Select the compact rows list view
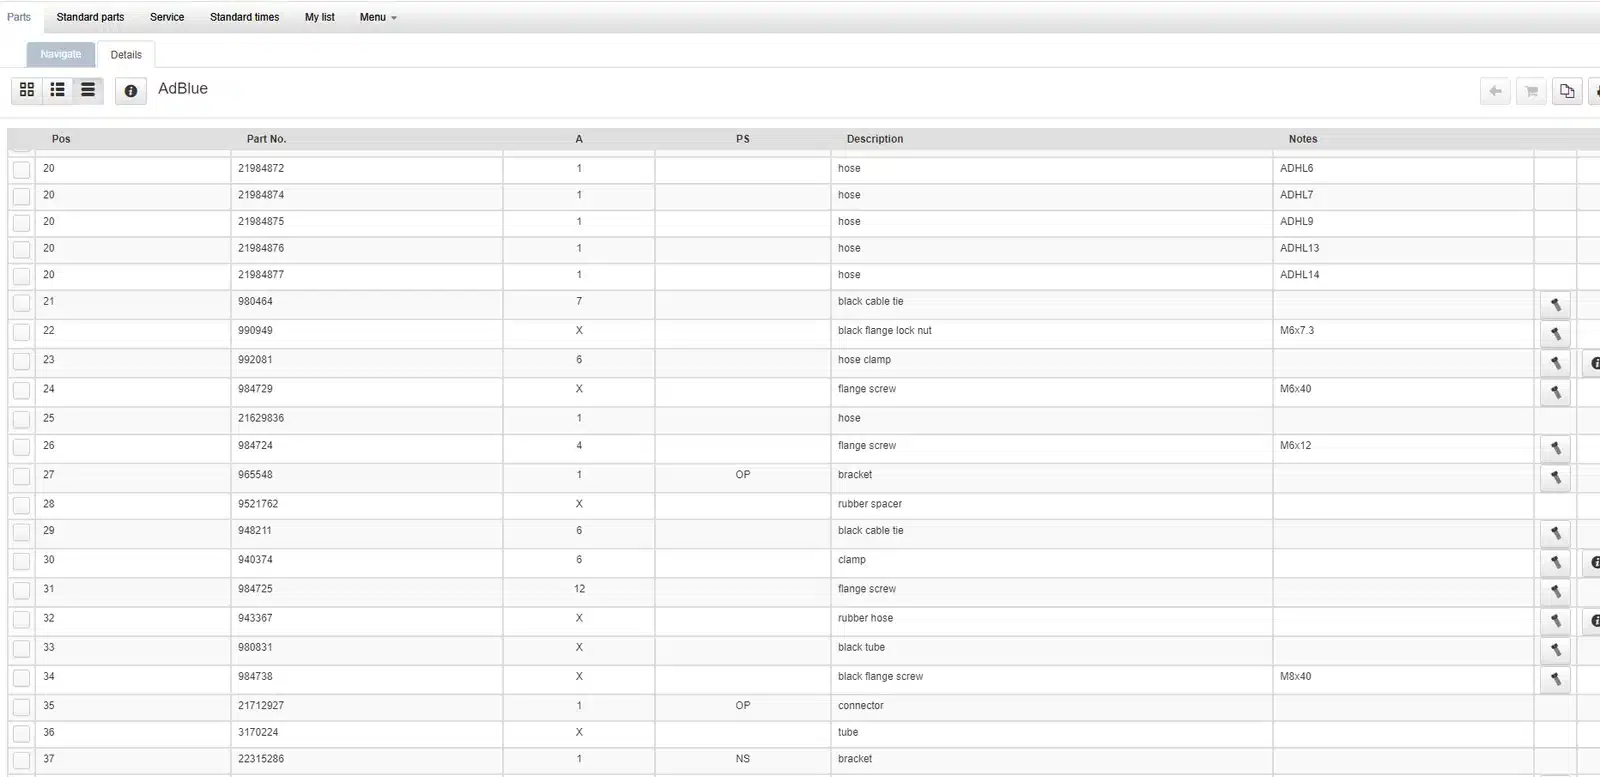This screenshot has height=777, width=1600. [x=88, y=90]
